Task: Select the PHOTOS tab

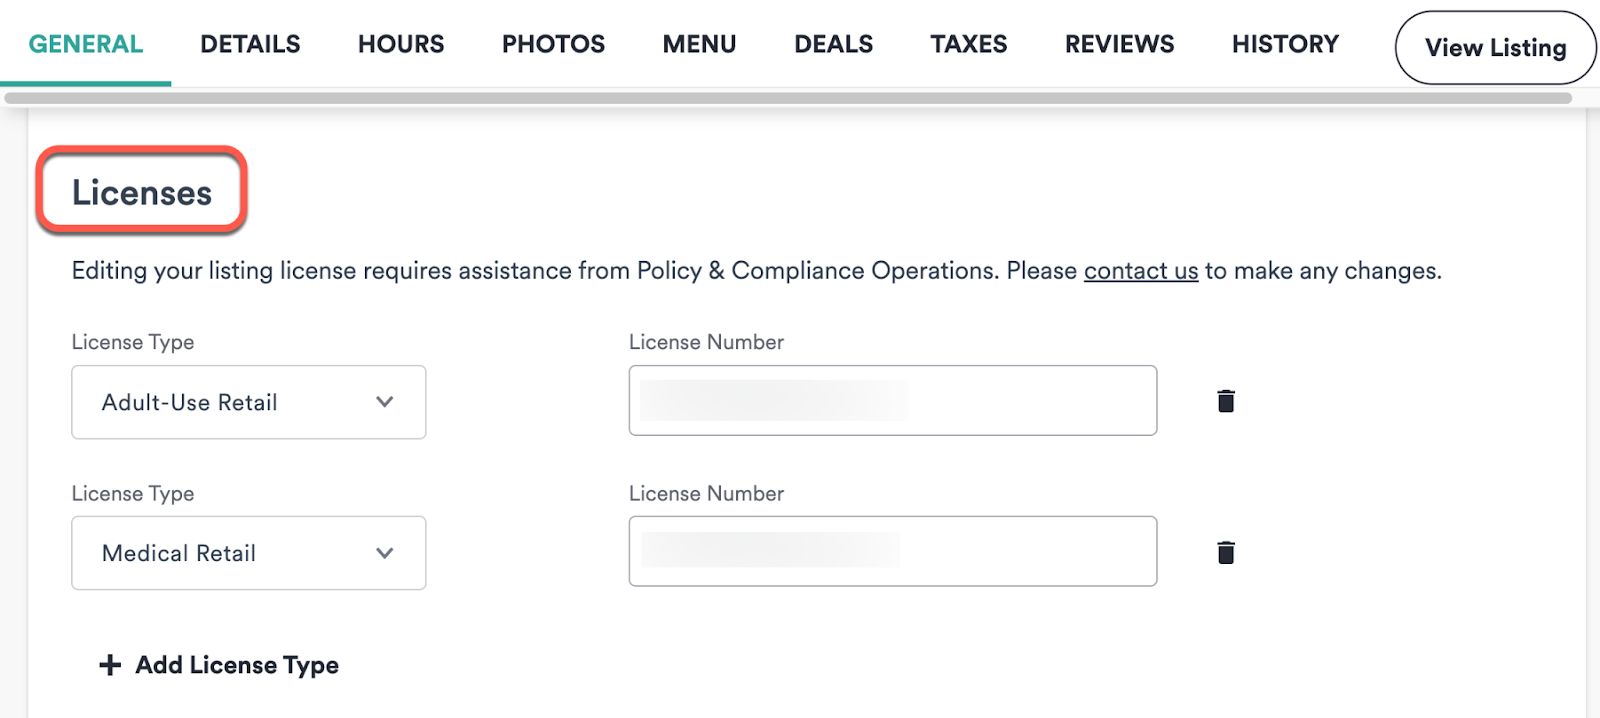Action: [553, 43]
